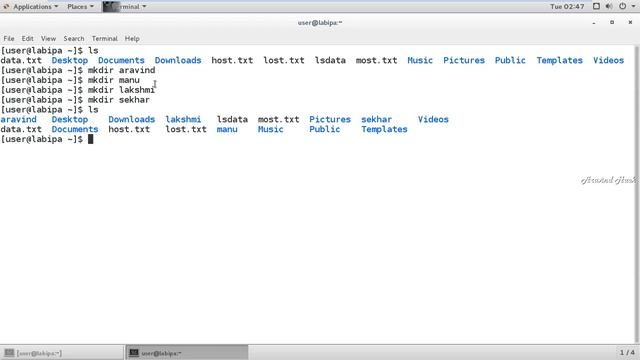
Task: Click 'lsdata' in the second ls output
Action: 232,119
